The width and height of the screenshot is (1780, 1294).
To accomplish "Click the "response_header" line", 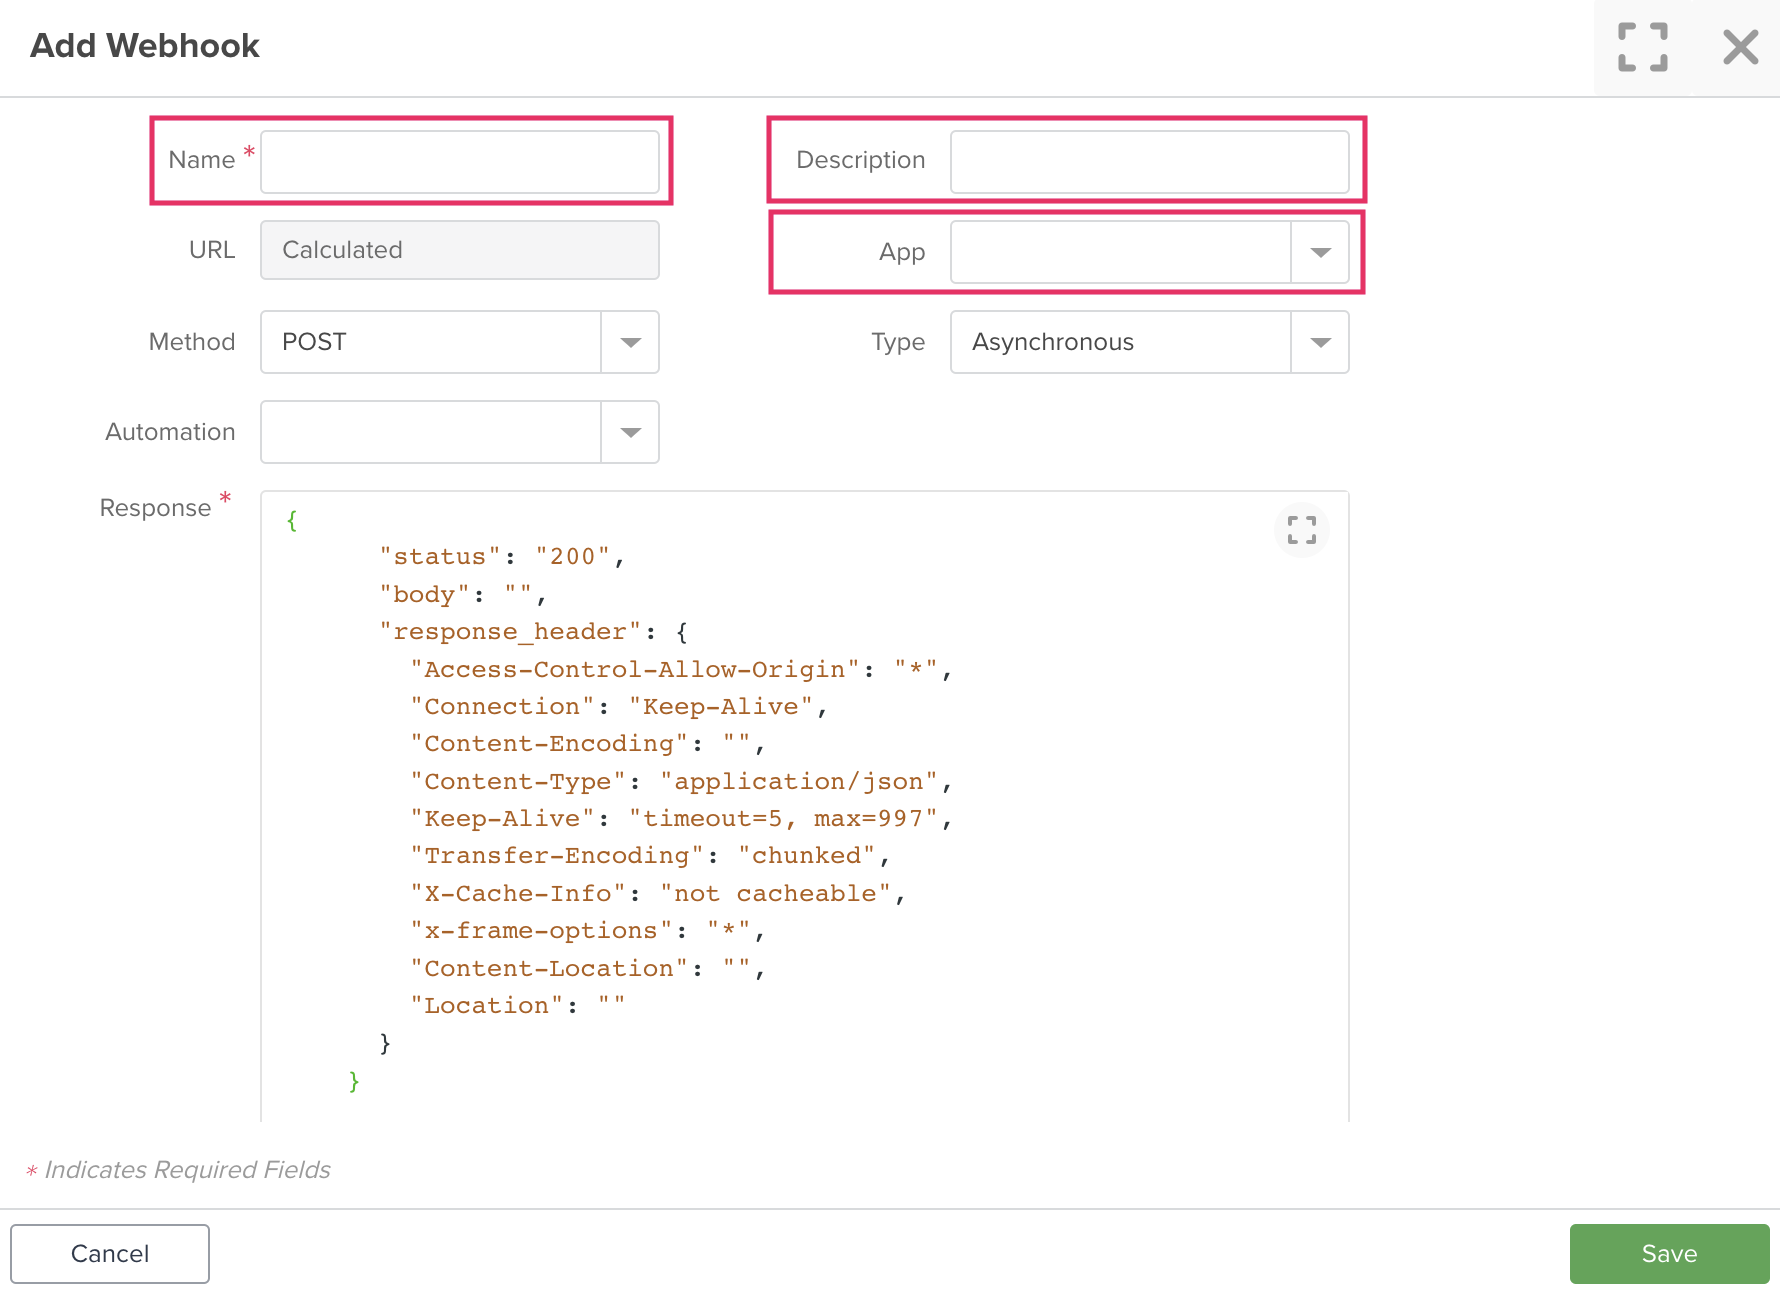I will pyautogui.click(x=534, y=632).
